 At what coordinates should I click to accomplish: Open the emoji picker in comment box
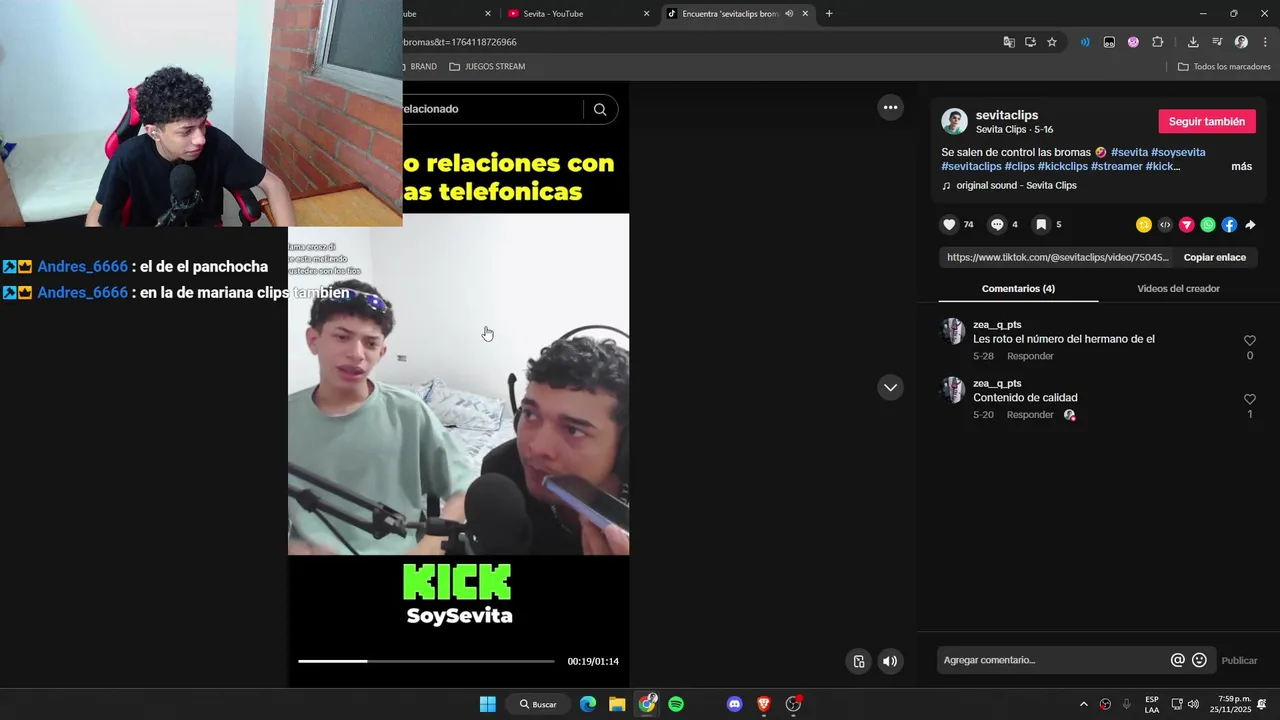(1200, 660)
